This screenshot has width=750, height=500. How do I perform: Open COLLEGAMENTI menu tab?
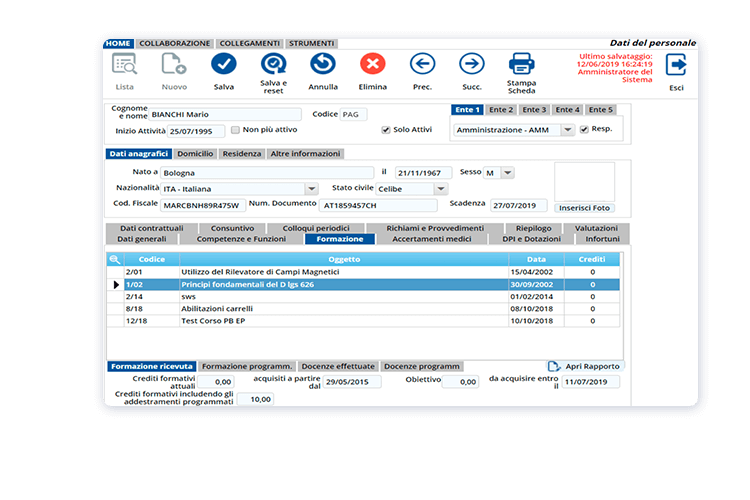coord(250,44)
